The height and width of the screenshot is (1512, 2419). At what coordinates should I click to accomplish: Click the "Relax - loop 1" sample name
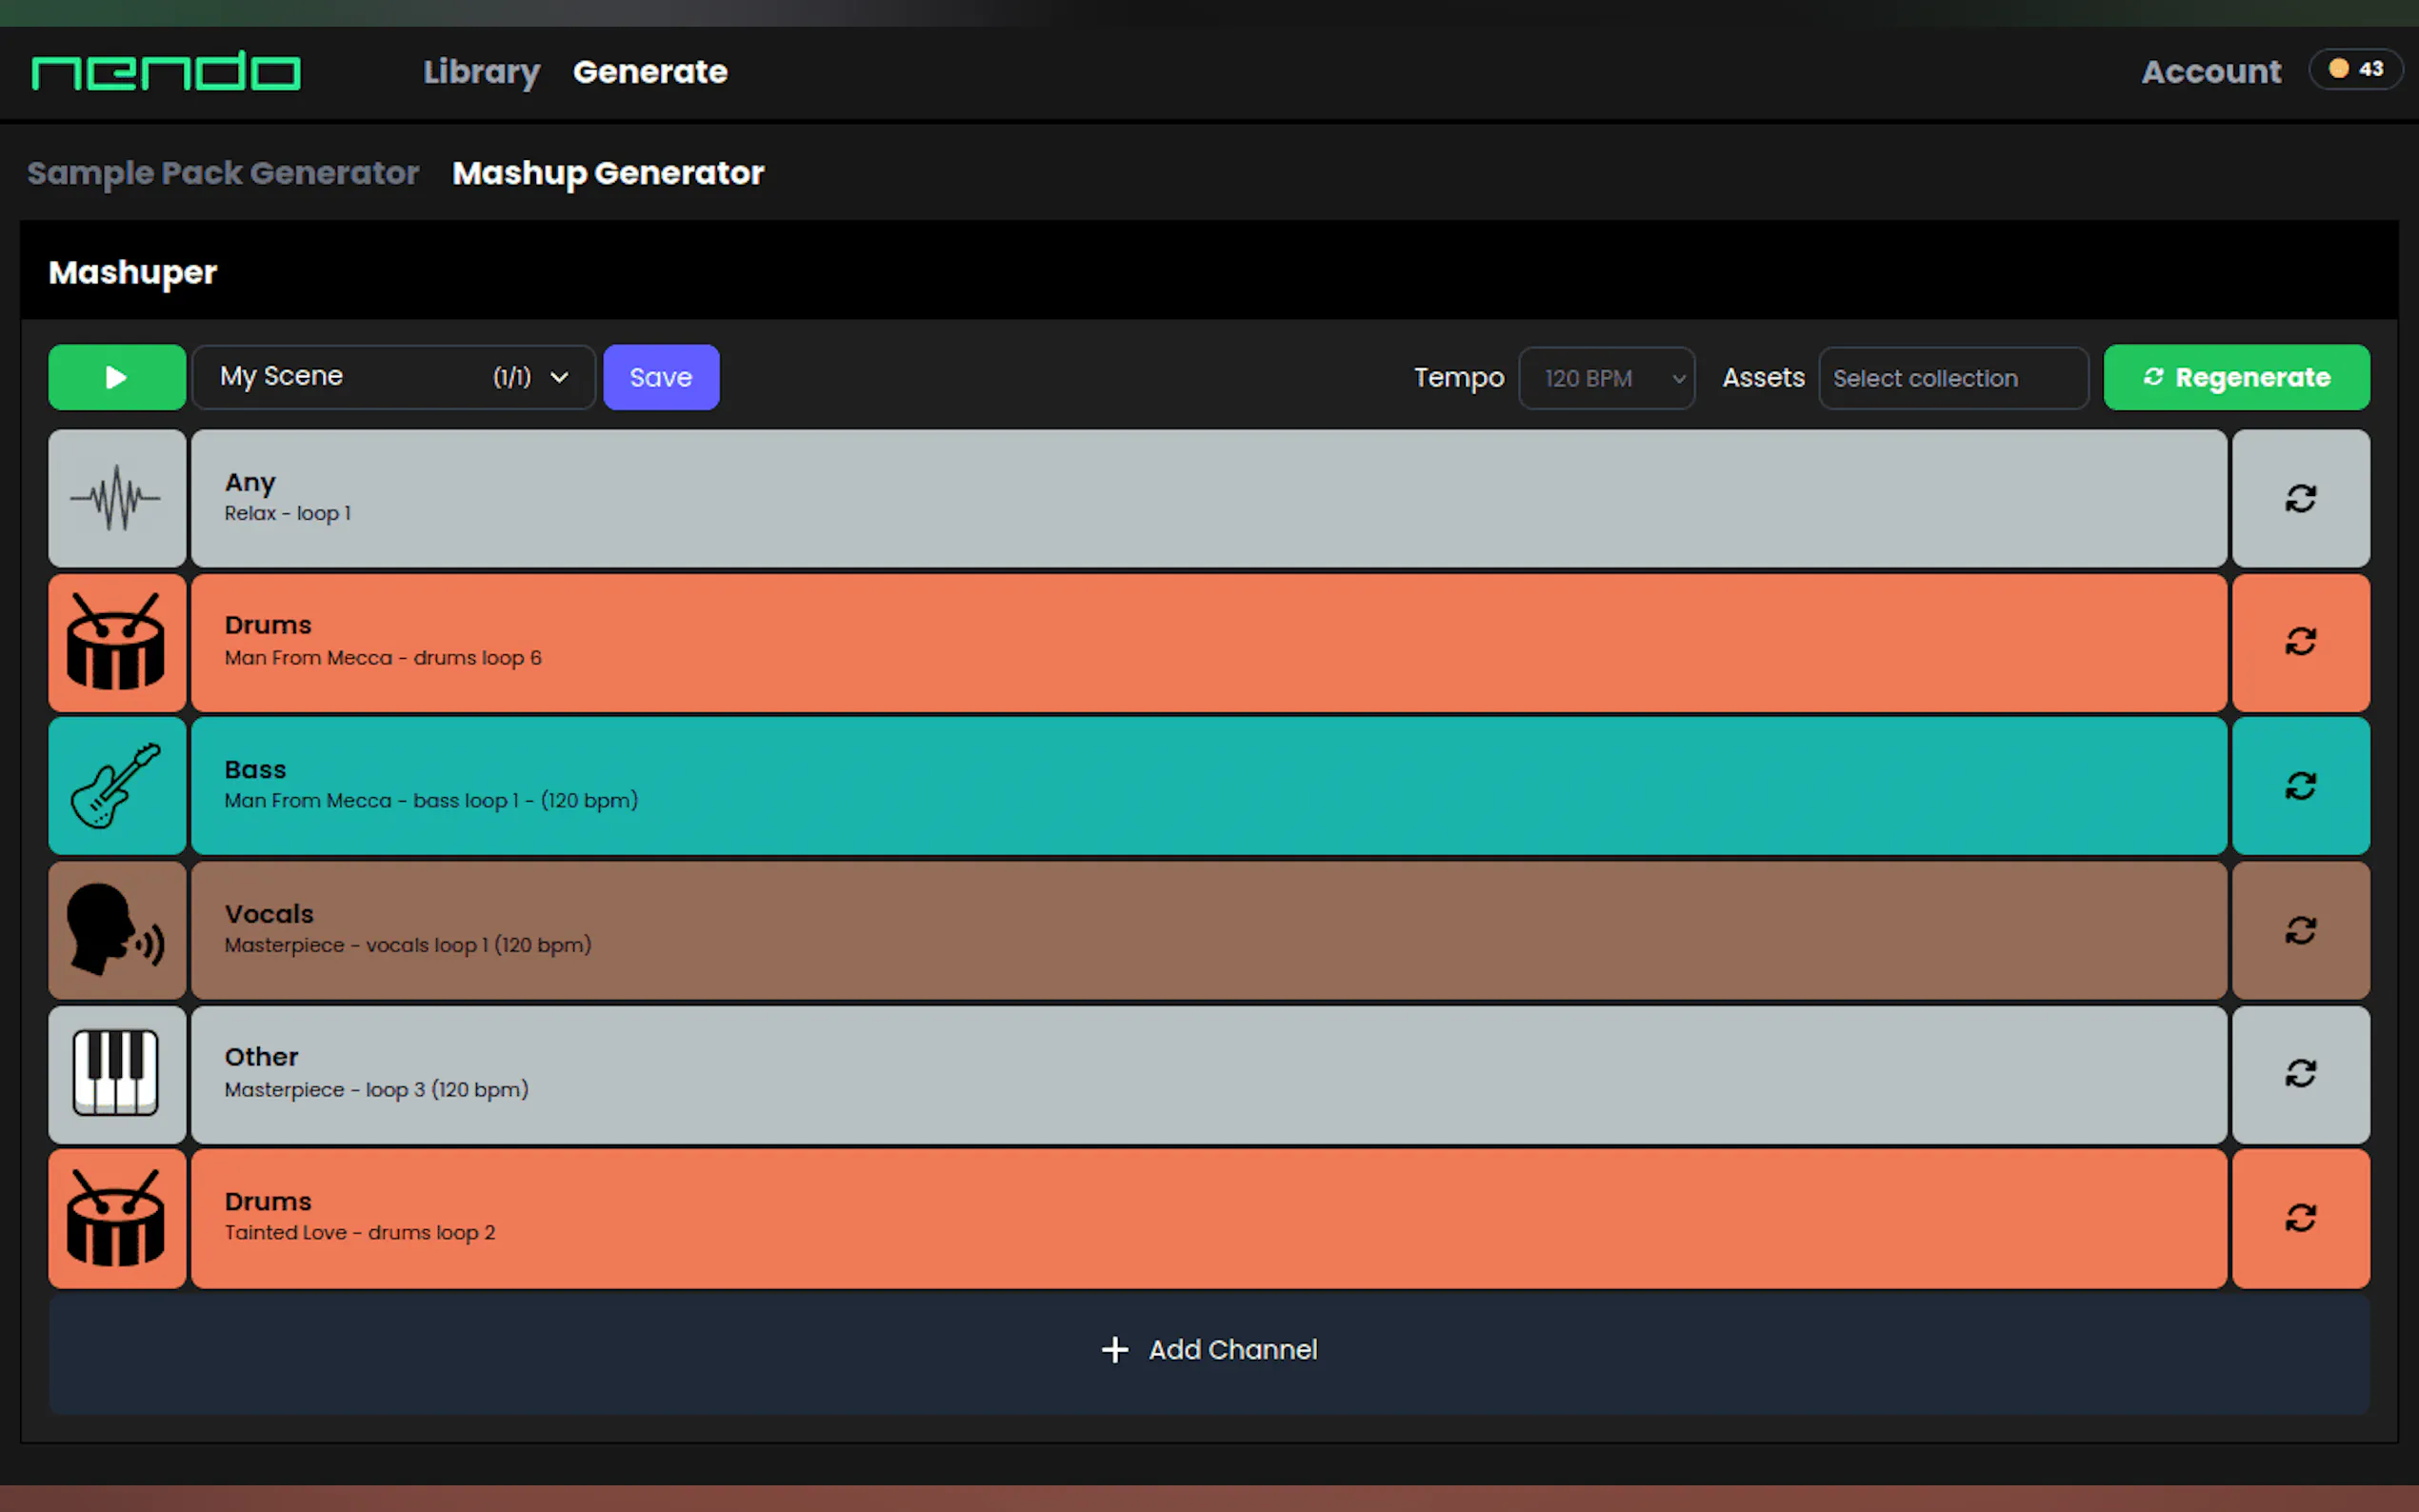pyautogui.click(x=288, y=513)
